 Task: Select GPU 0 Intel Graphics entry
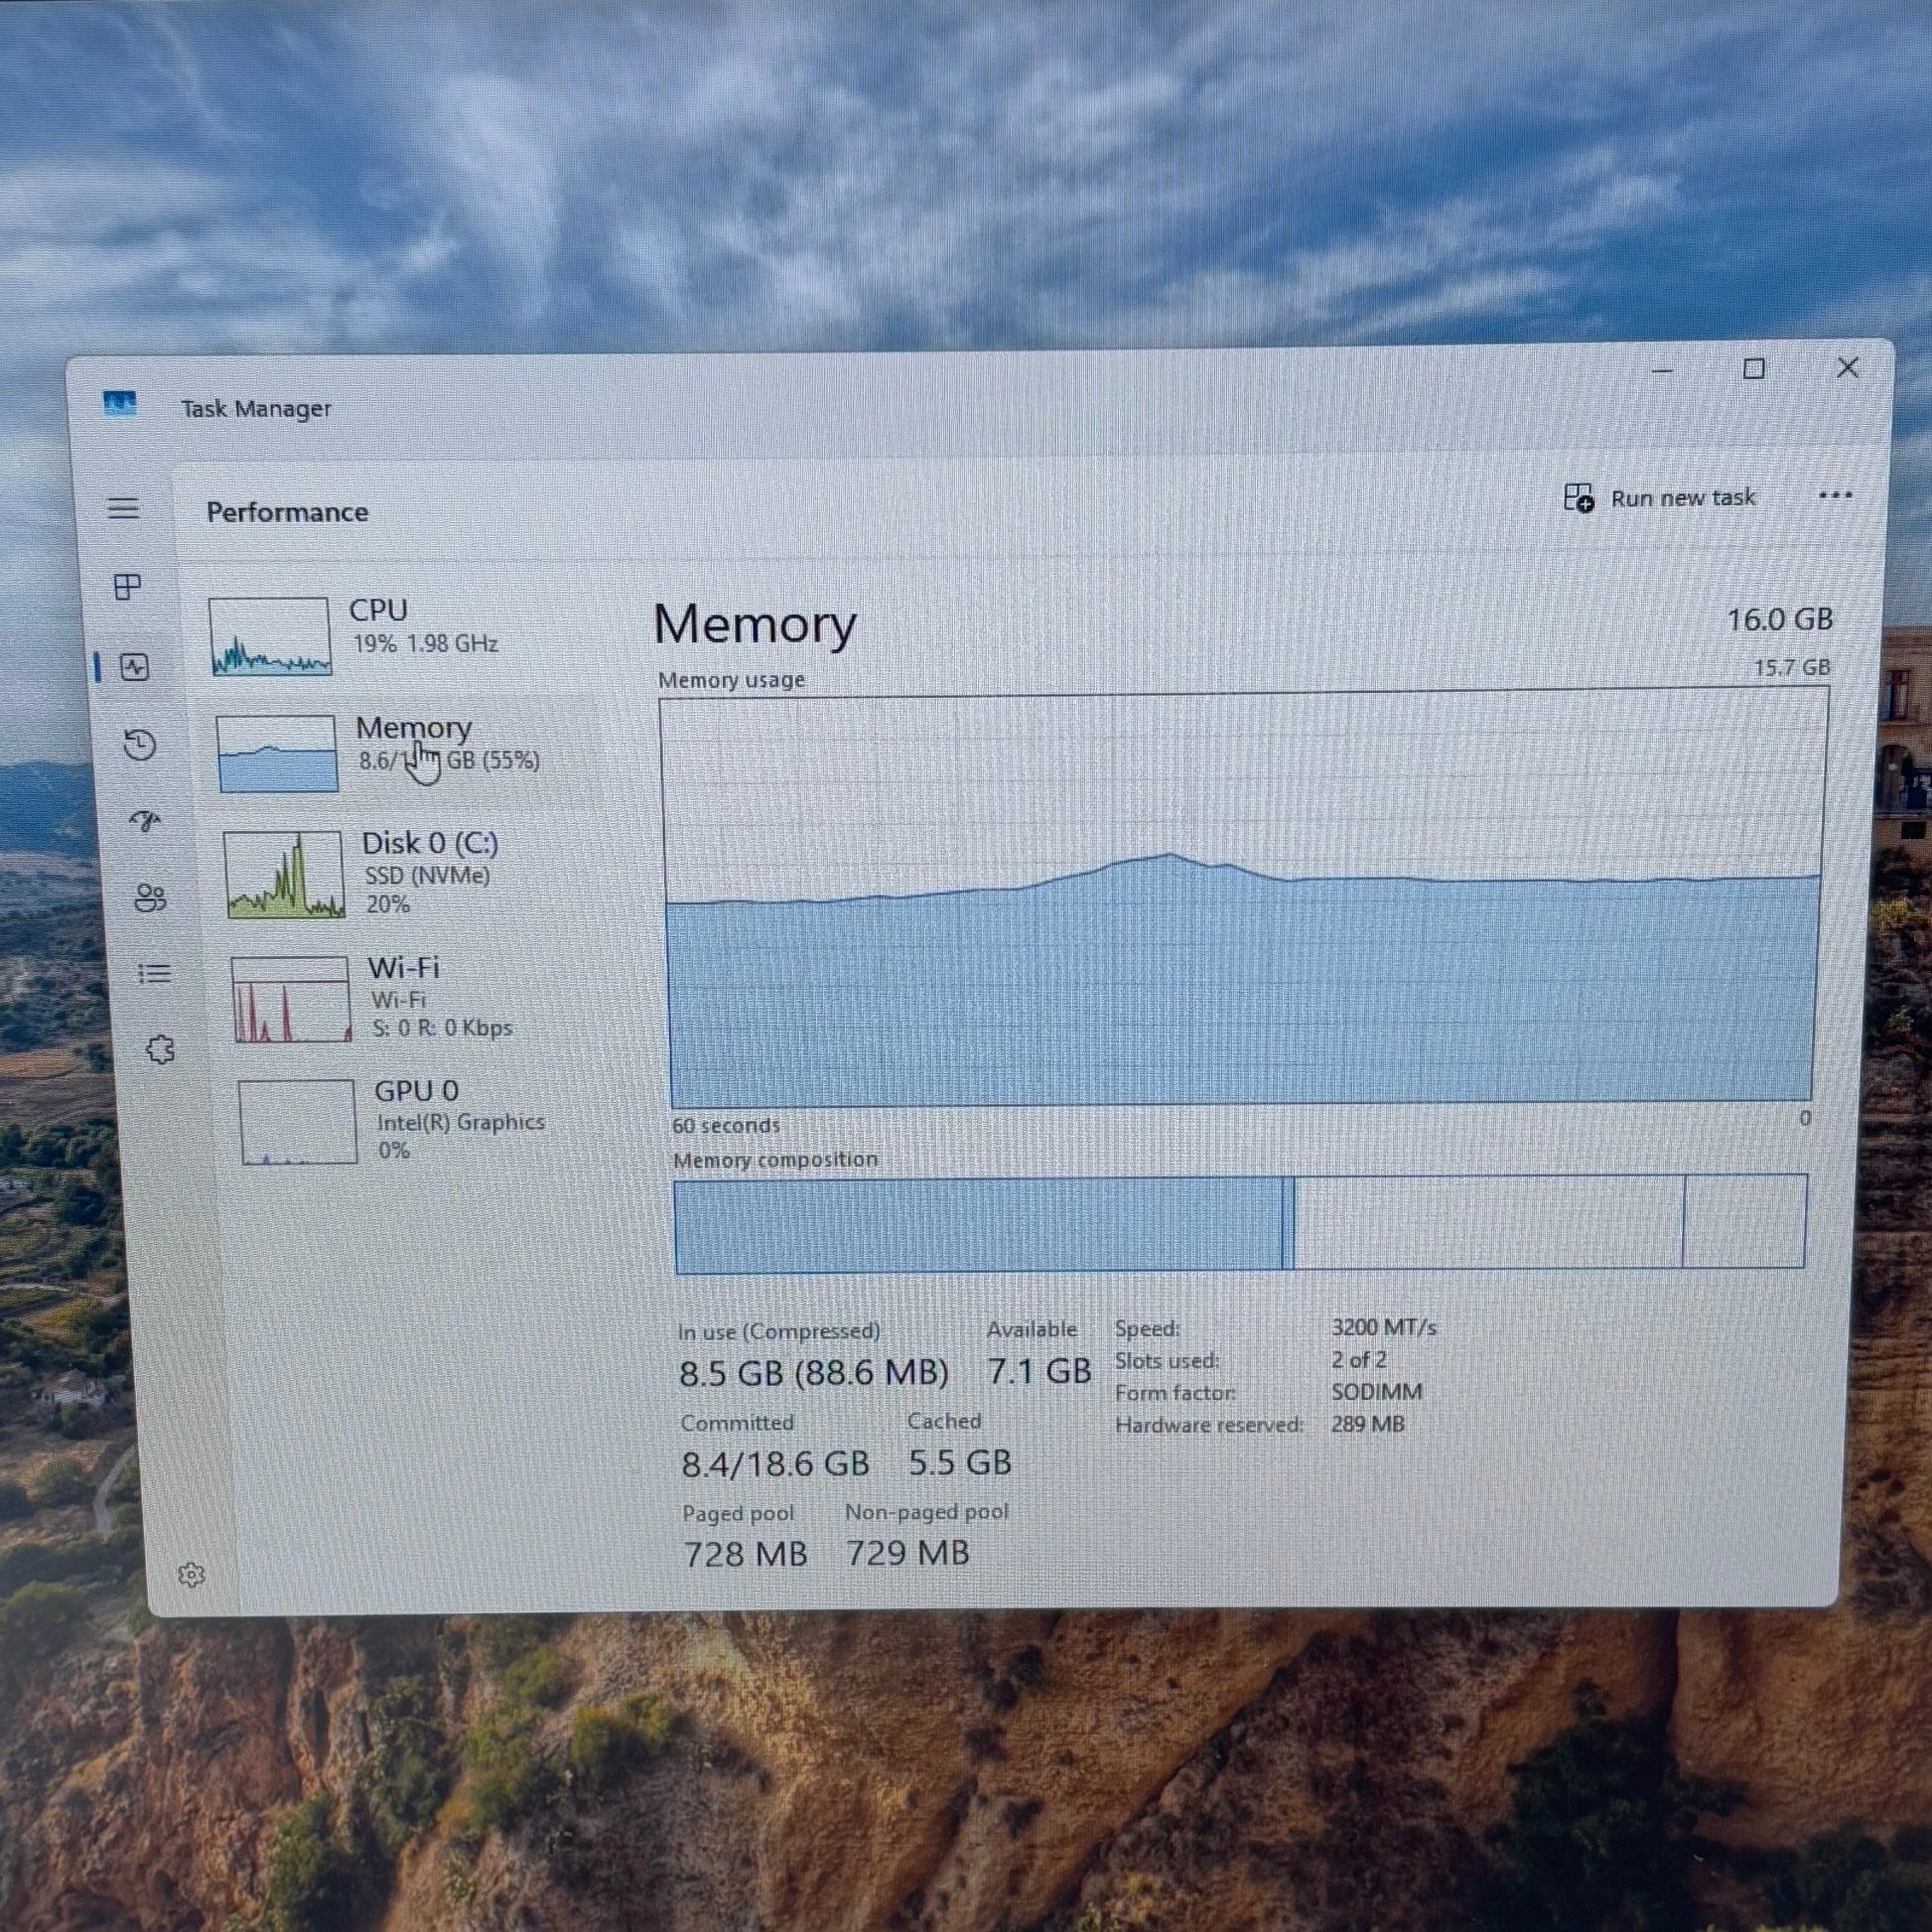pyautogui.click(x=458, y=1120)
